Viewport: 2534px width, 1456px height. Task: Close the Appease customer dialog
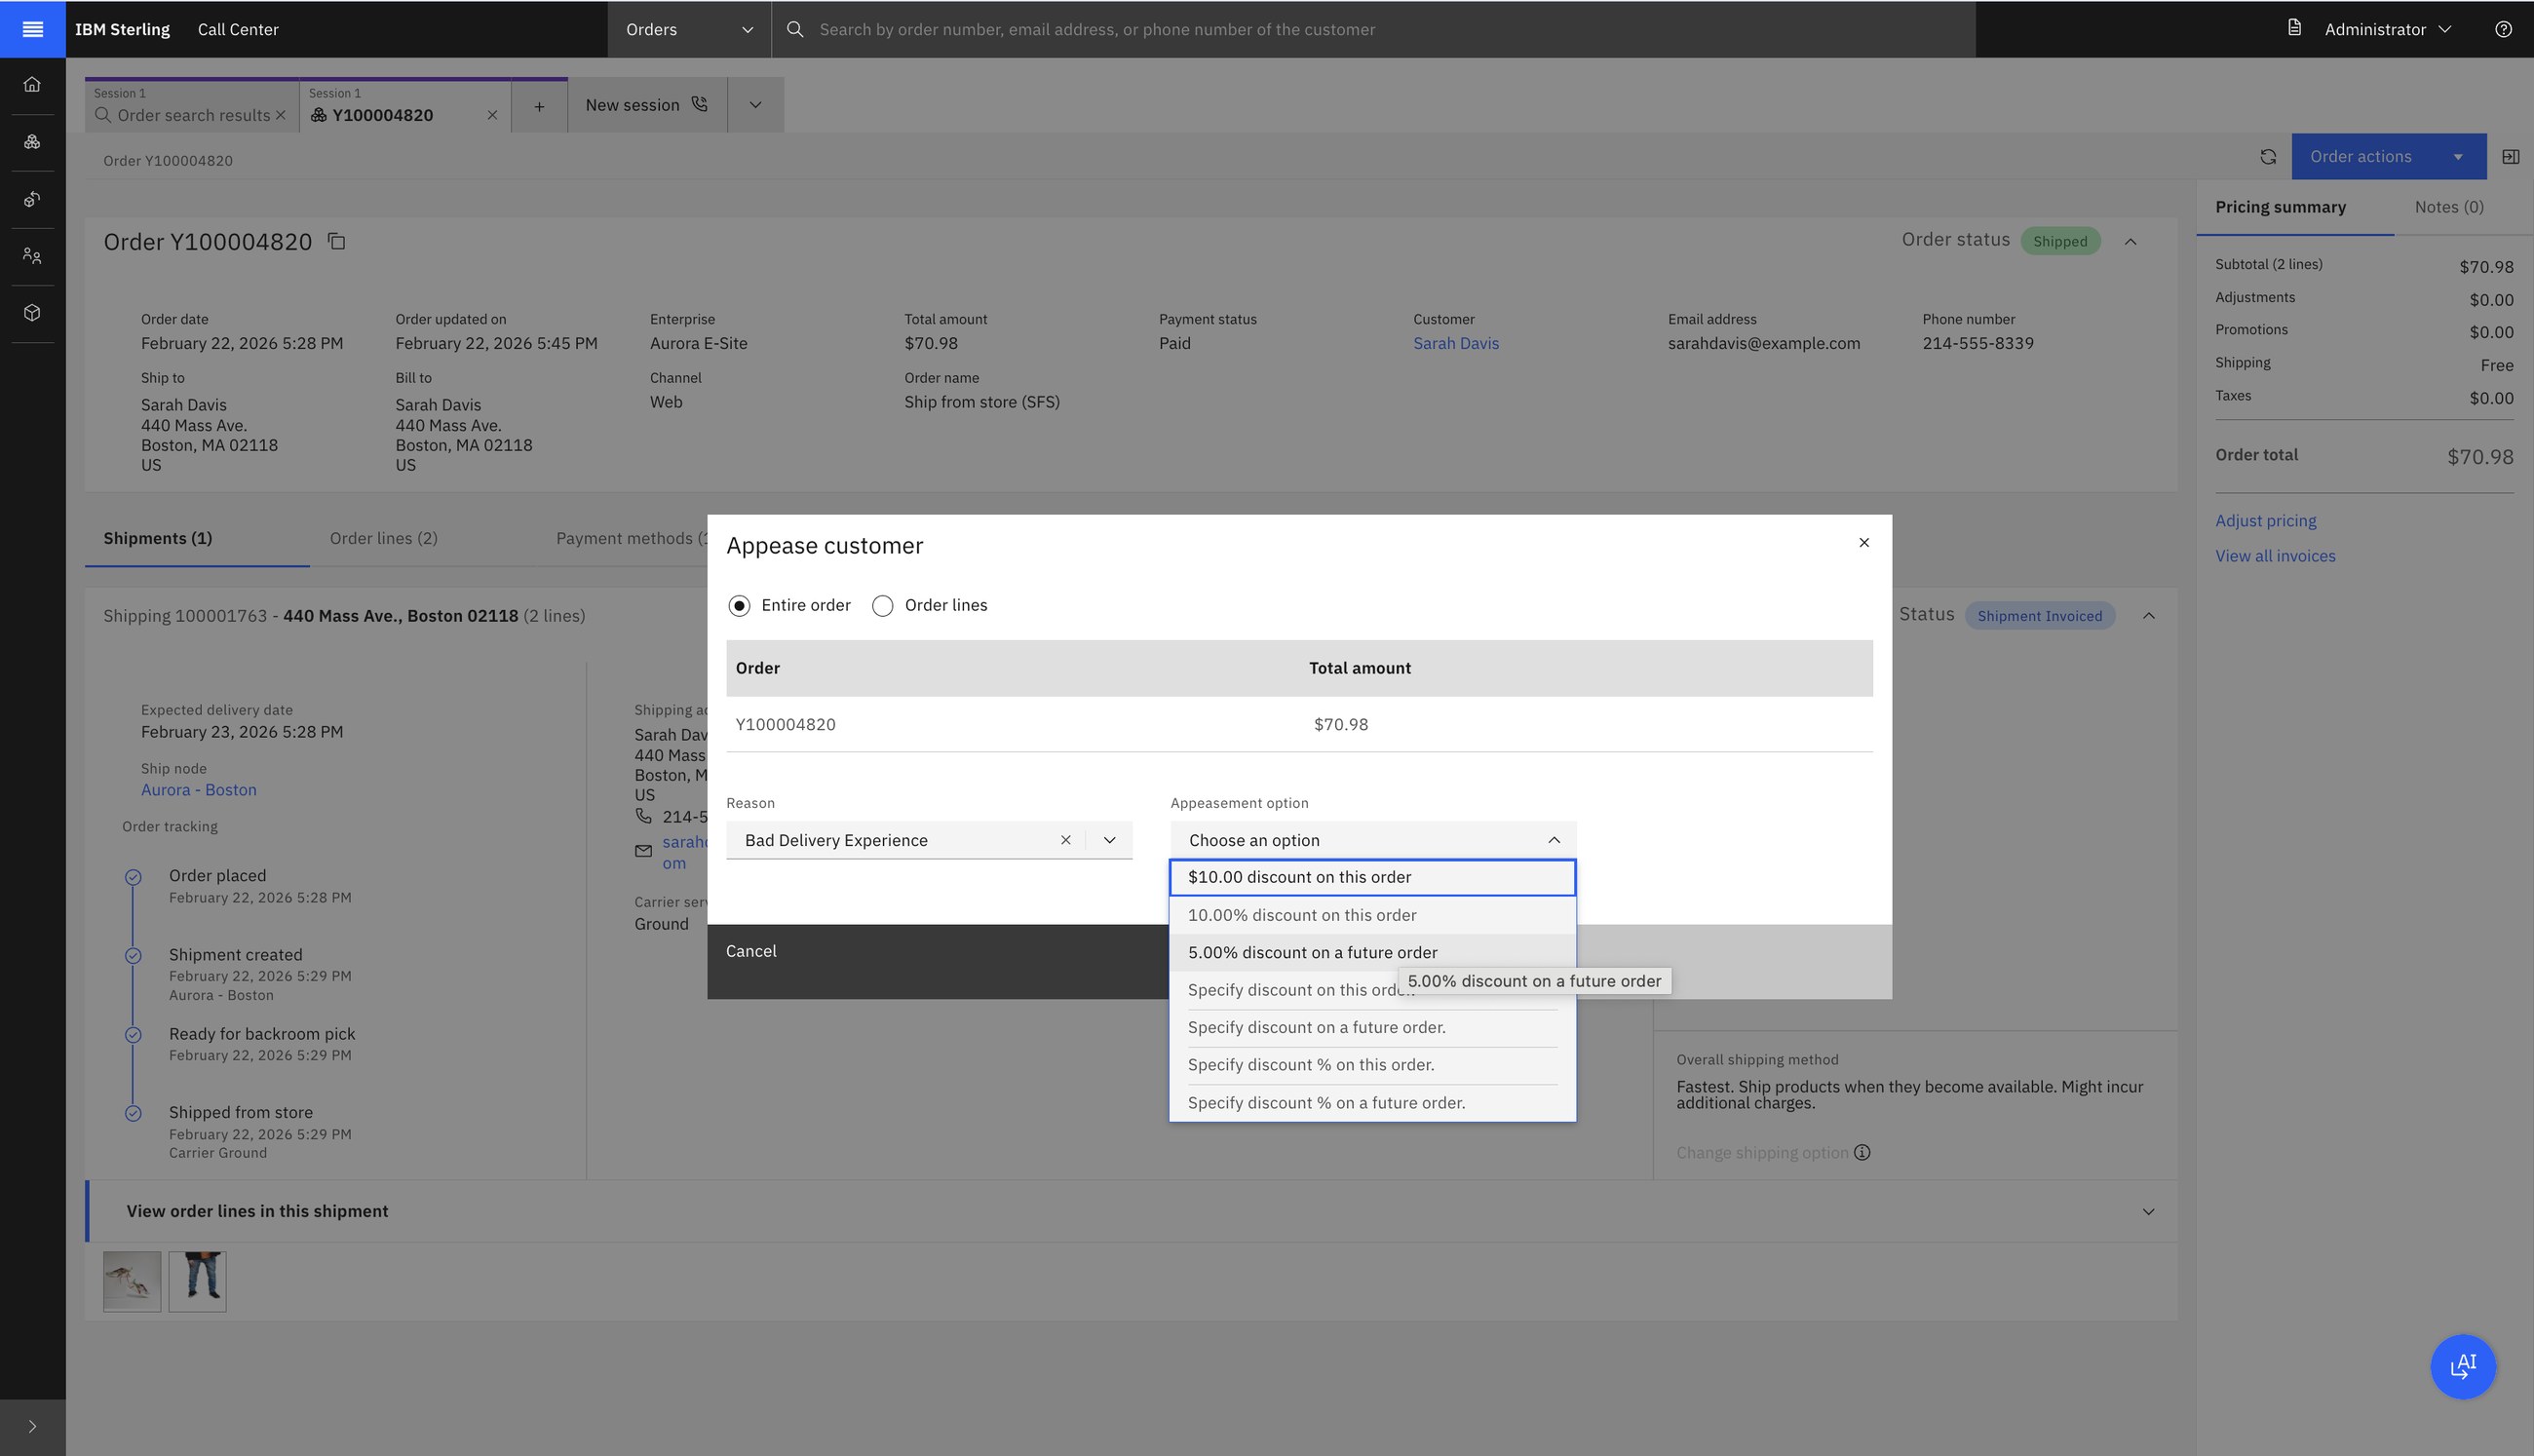click(1863, 543)
